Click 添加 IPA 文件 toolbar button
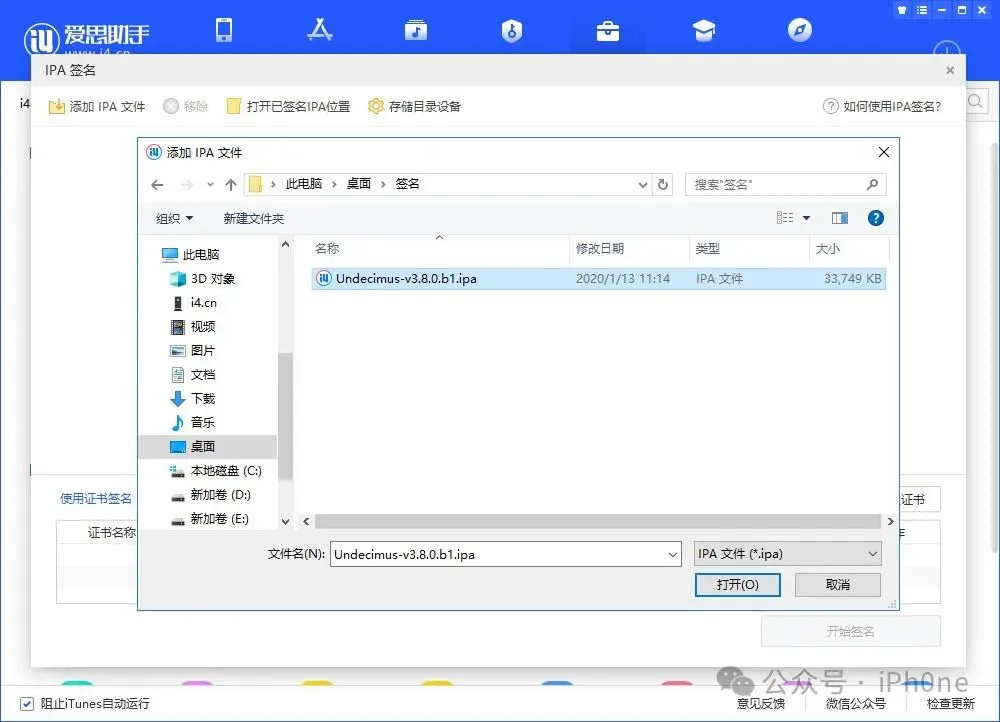1000x722 pixels. (x=97, y=107)
